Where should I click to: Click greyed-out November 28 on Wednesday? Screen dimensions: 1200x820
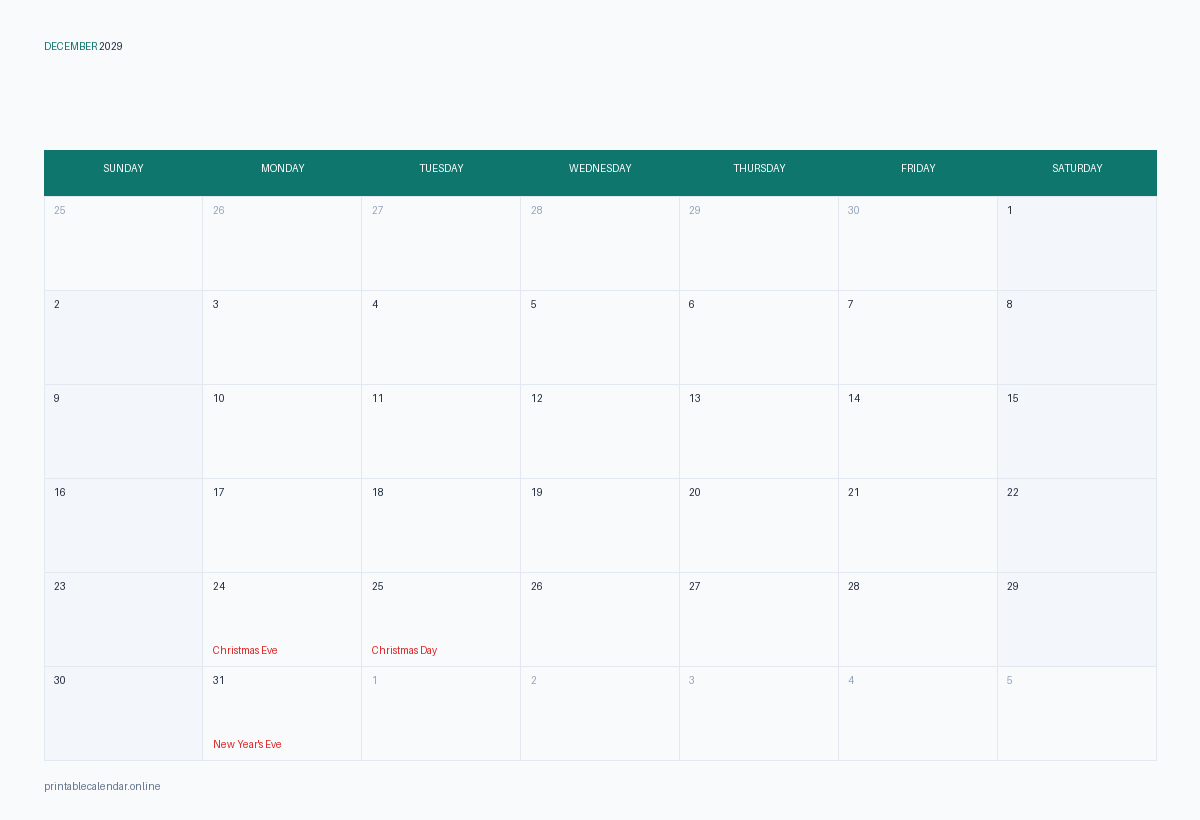tap(600, 243)
